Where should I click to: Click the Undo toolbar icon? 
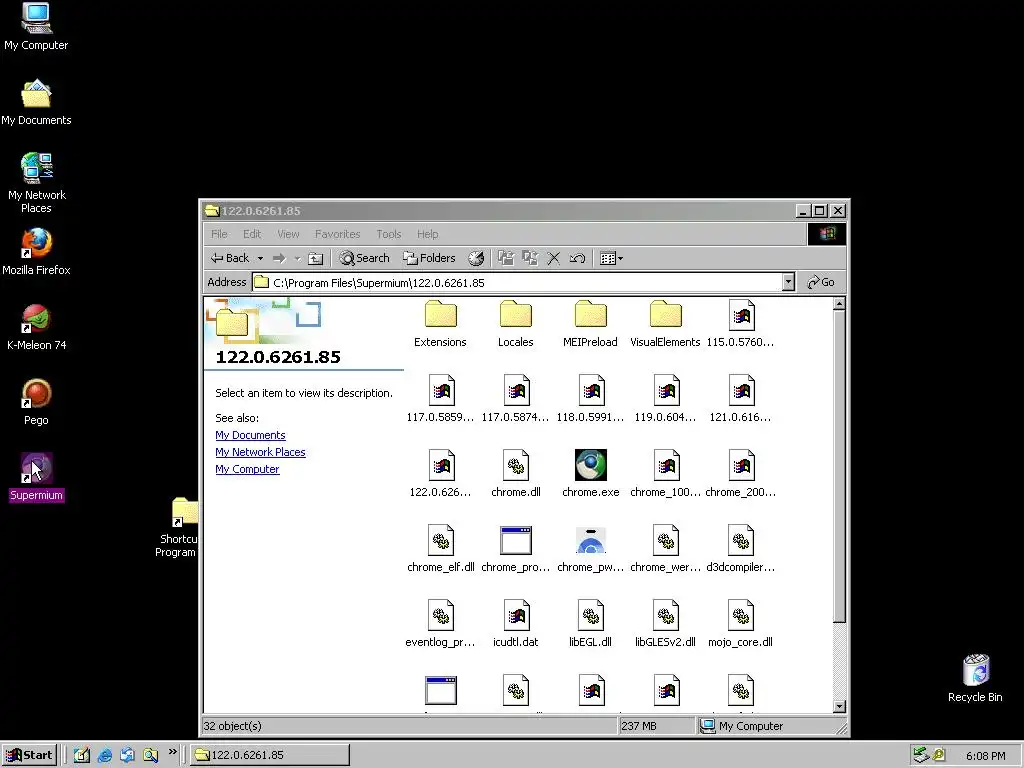(577, 258)
